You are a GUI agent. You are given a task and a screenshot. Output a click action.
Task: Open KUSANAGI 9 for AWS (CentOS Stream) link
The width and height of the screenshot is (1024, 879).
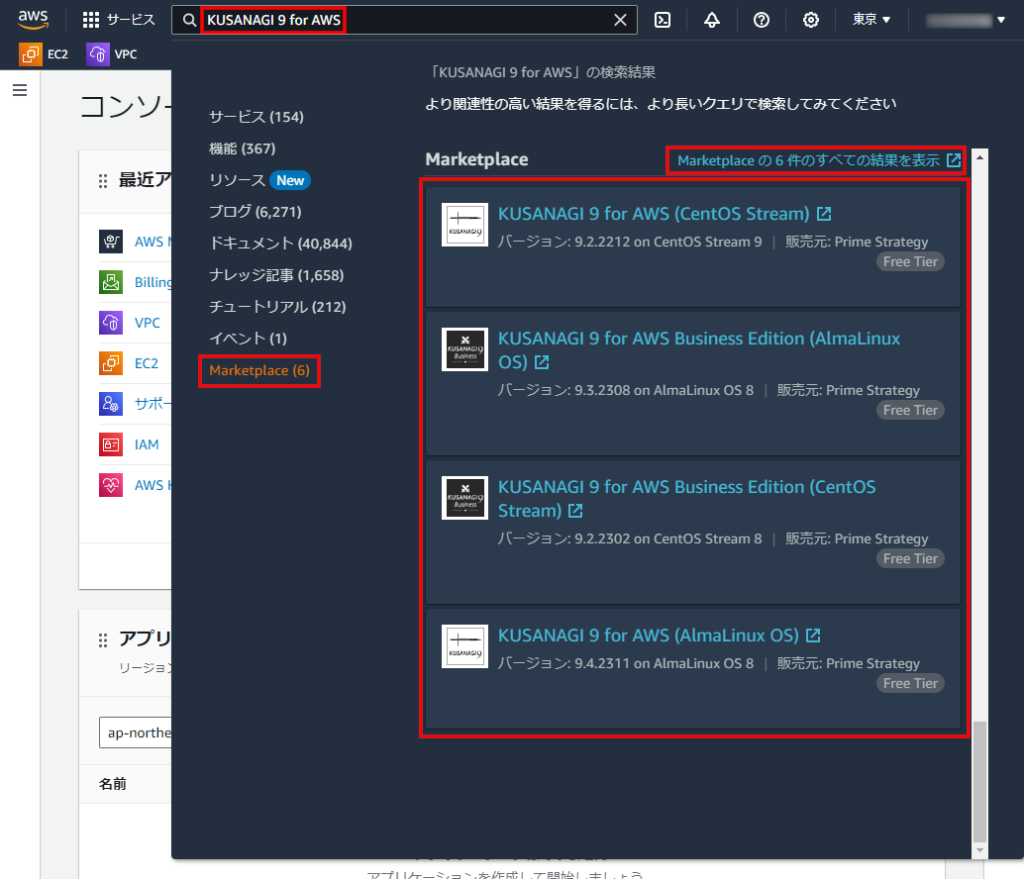click(x=664, y=214)
